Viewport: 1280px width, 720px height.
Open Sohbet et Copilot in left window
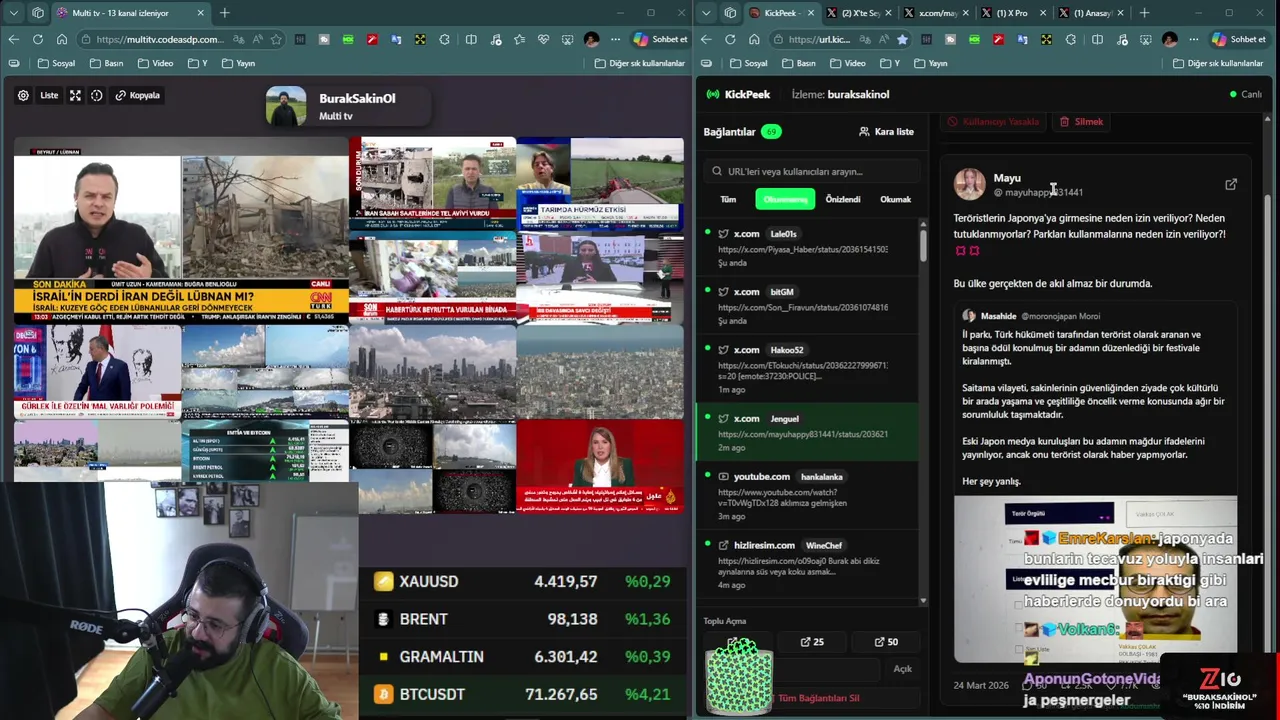pos(660,39)
